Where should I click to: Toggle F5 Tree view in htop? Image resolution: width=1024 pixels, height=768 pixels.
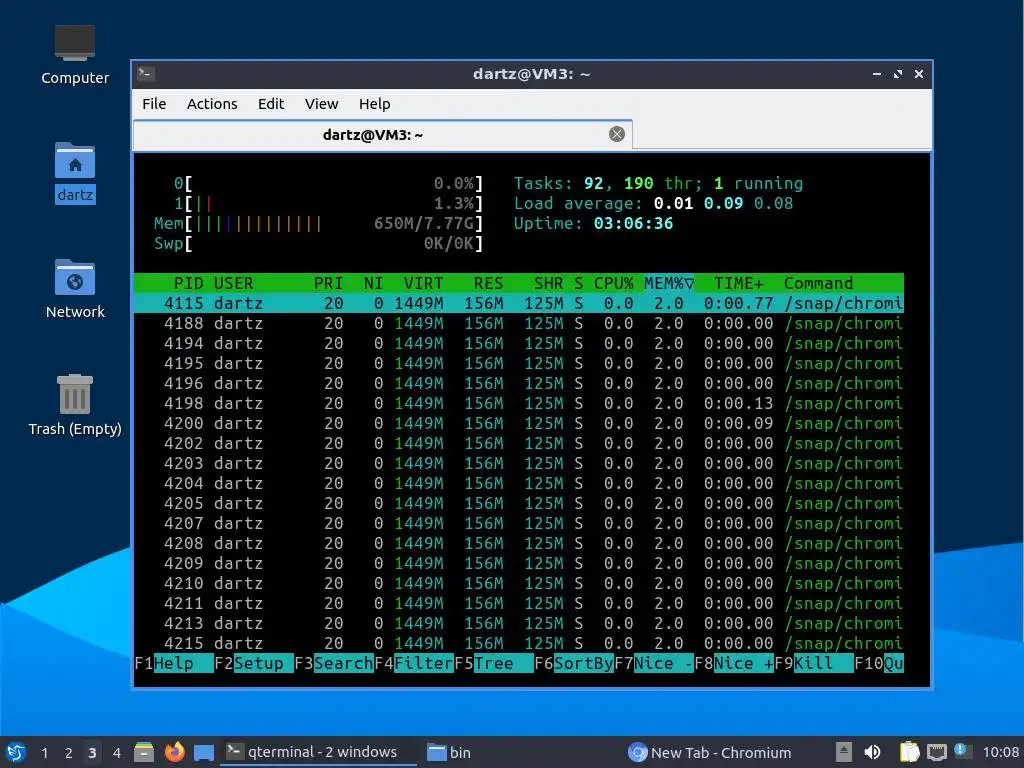pos(494,664)
